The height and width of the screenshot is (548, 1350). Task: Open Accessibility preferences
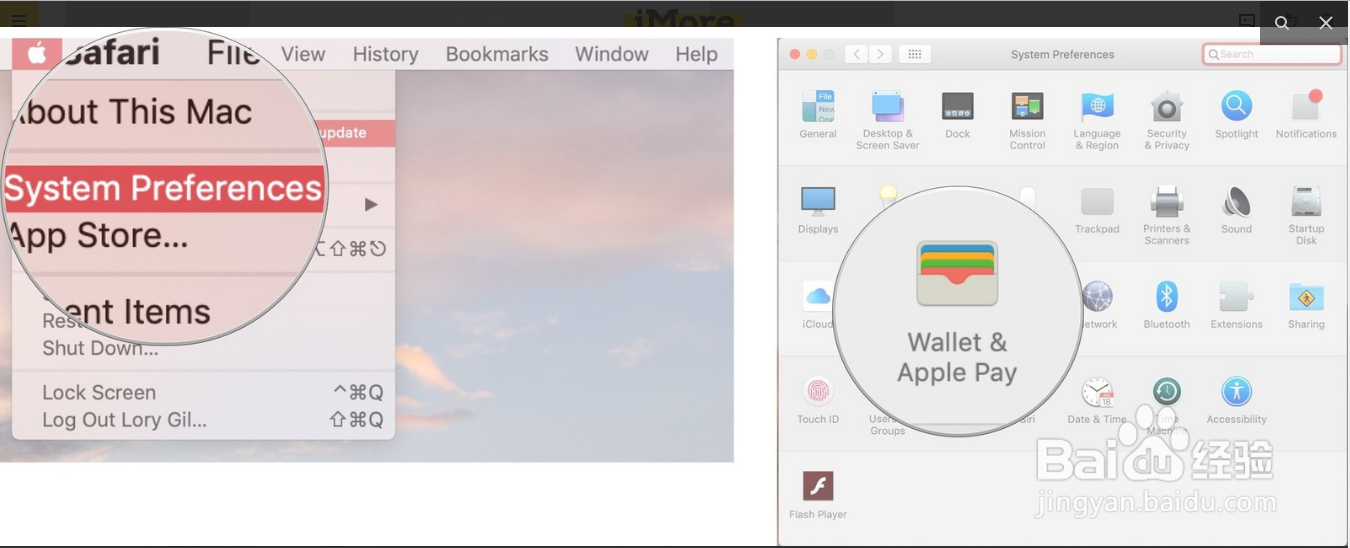pos(1236,399)
